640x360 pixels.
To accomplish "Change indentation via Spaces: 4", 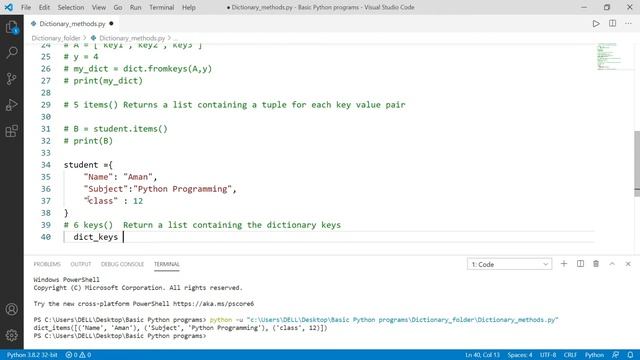I will 520,355.
